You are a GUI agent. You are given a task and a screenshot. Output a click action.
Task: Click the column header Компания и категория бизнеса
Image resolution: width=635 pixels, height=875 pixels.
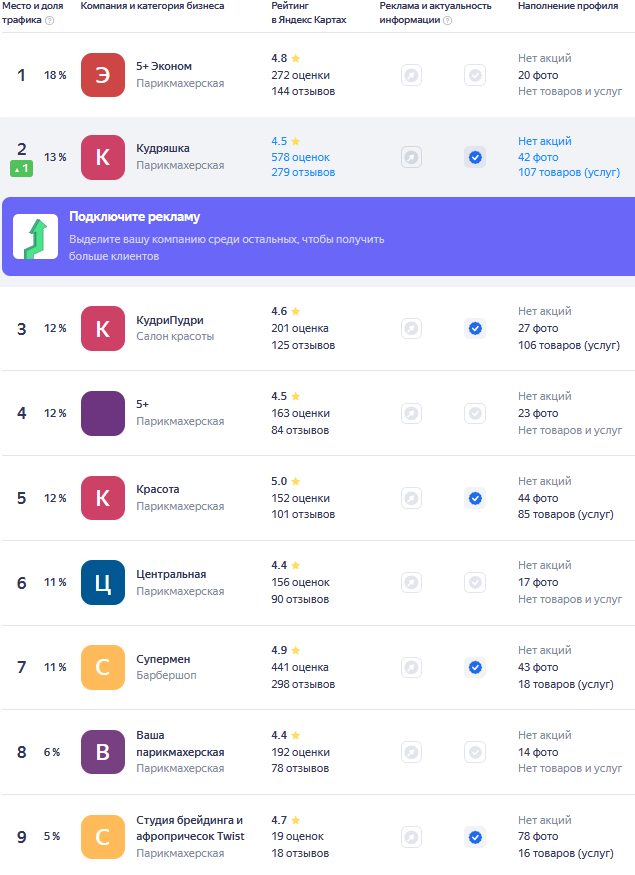pos(152,6)
